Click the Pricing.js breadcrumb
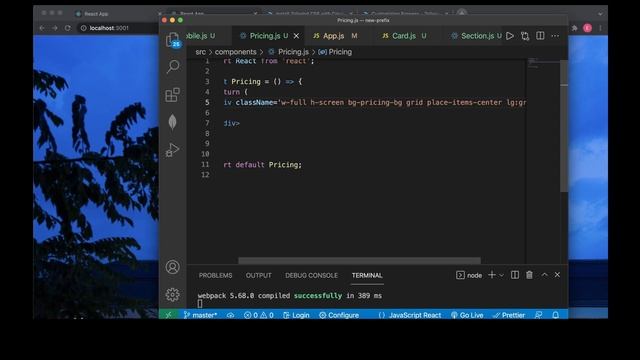The width and height of the screenshot is (640, 360). 289,52
